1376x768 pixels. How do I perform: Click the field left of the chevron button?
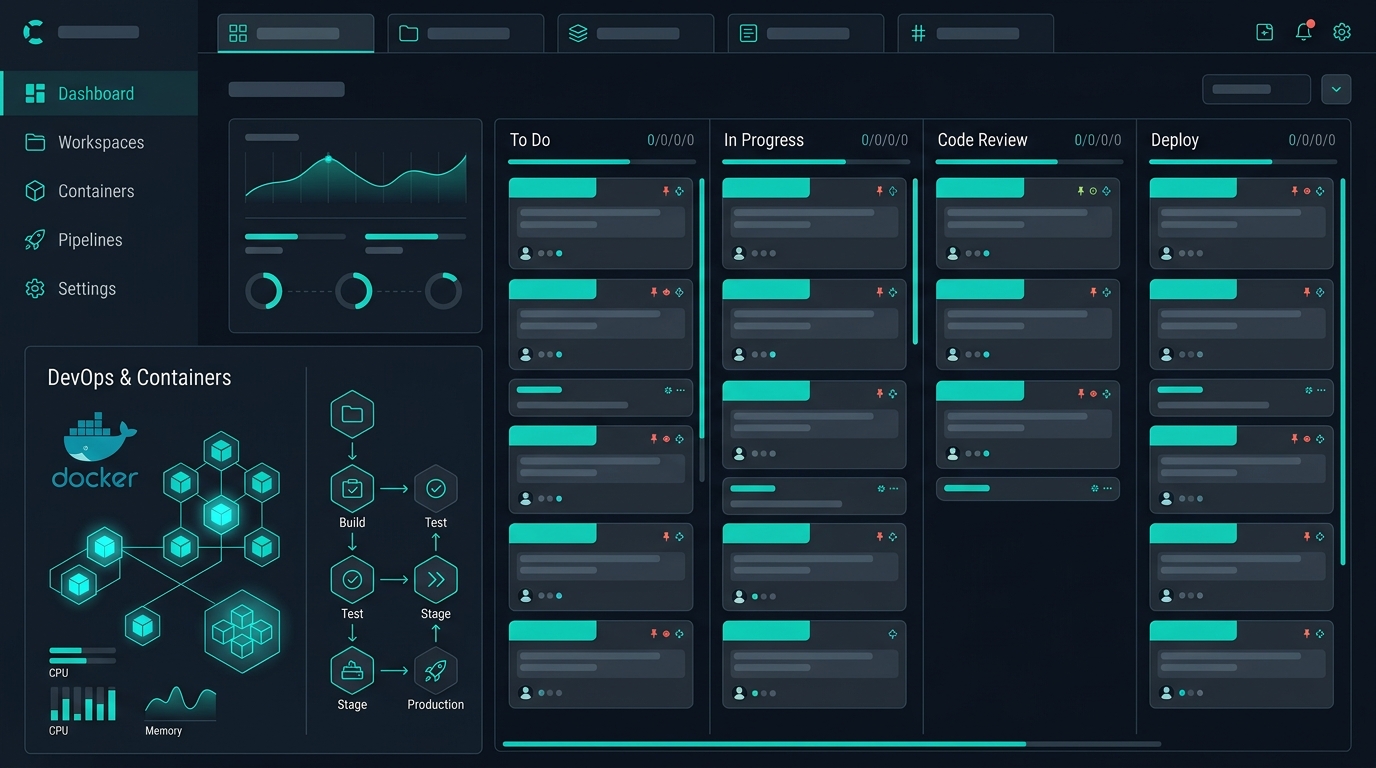pyautogui.click(x=1256, y=89)
